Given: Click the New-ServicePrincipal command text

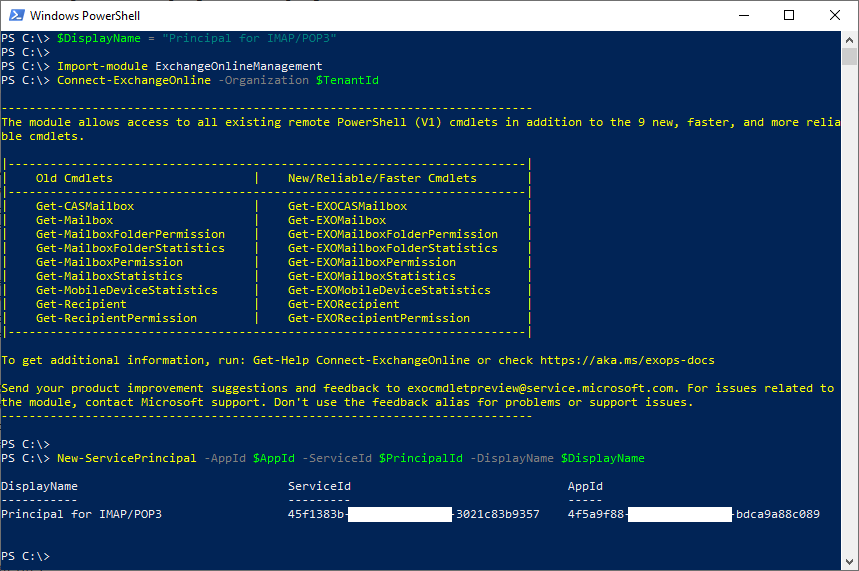Looking at the screenshot, I should [127, 458].
